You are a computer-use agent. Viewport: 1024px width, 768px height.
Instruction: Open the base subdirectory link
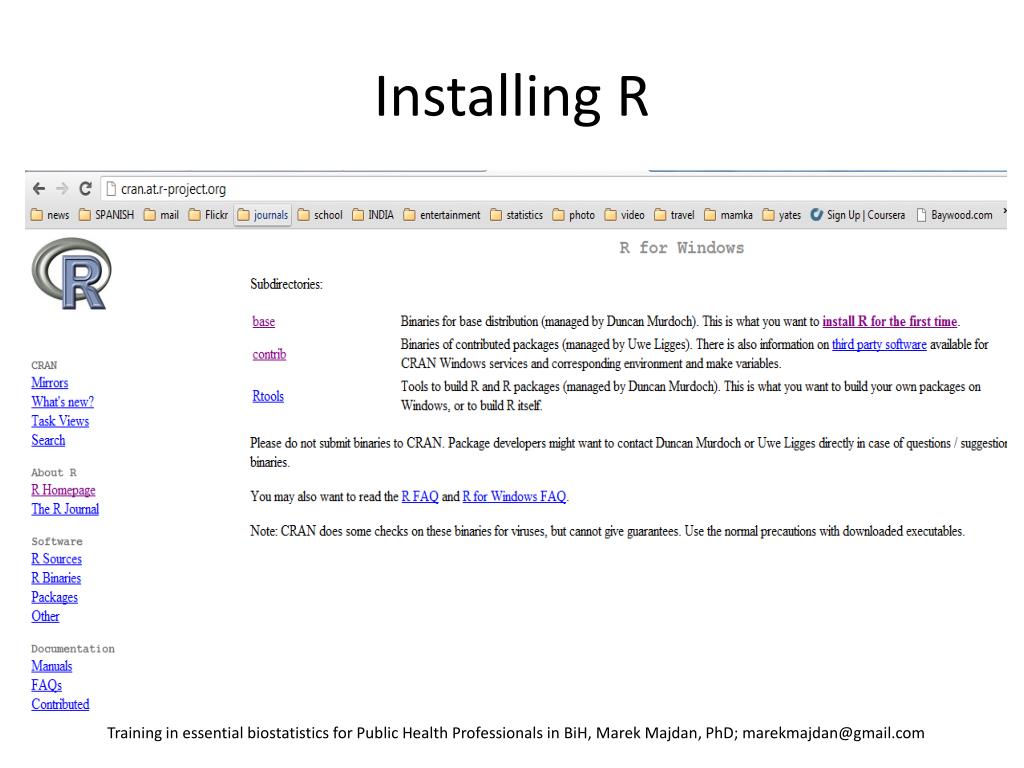[x=264, y=321]
